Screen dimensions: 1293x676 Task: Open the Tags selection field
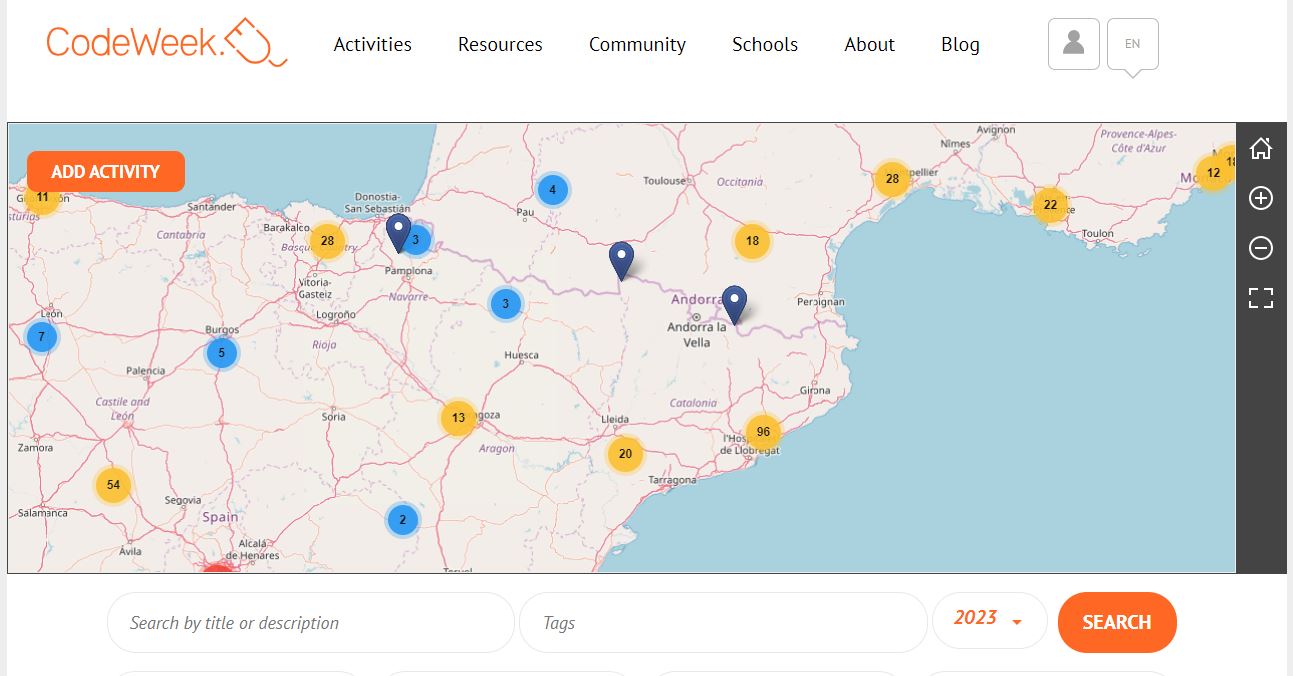(x=722, y=623)
